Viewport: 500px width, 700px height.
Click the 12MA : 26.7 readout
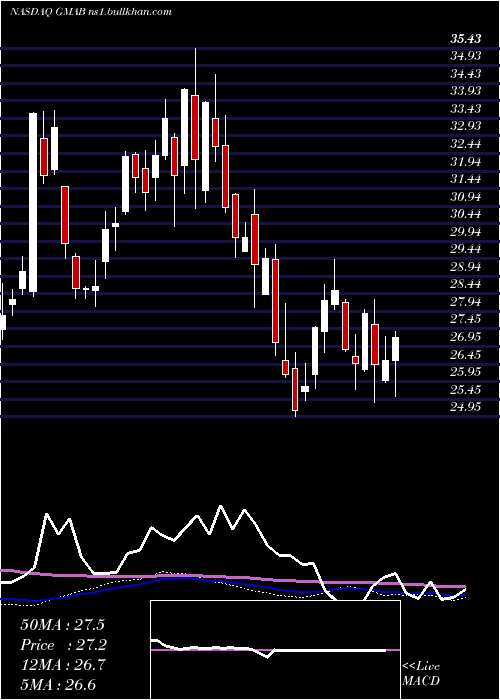[x=62, y=665]
